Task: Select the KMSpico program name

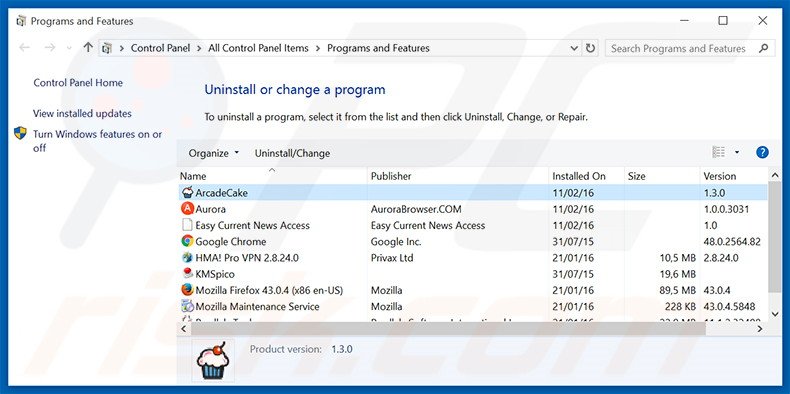Action: click(x=215, y=274)
